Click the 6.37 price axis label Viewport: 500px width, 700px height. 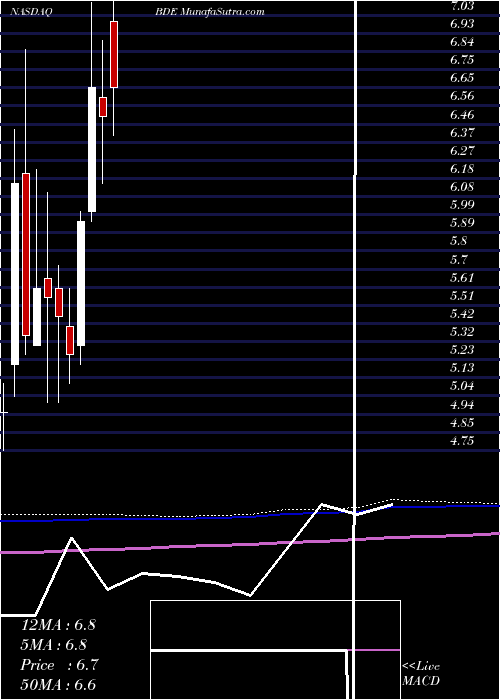pos(462,133)
